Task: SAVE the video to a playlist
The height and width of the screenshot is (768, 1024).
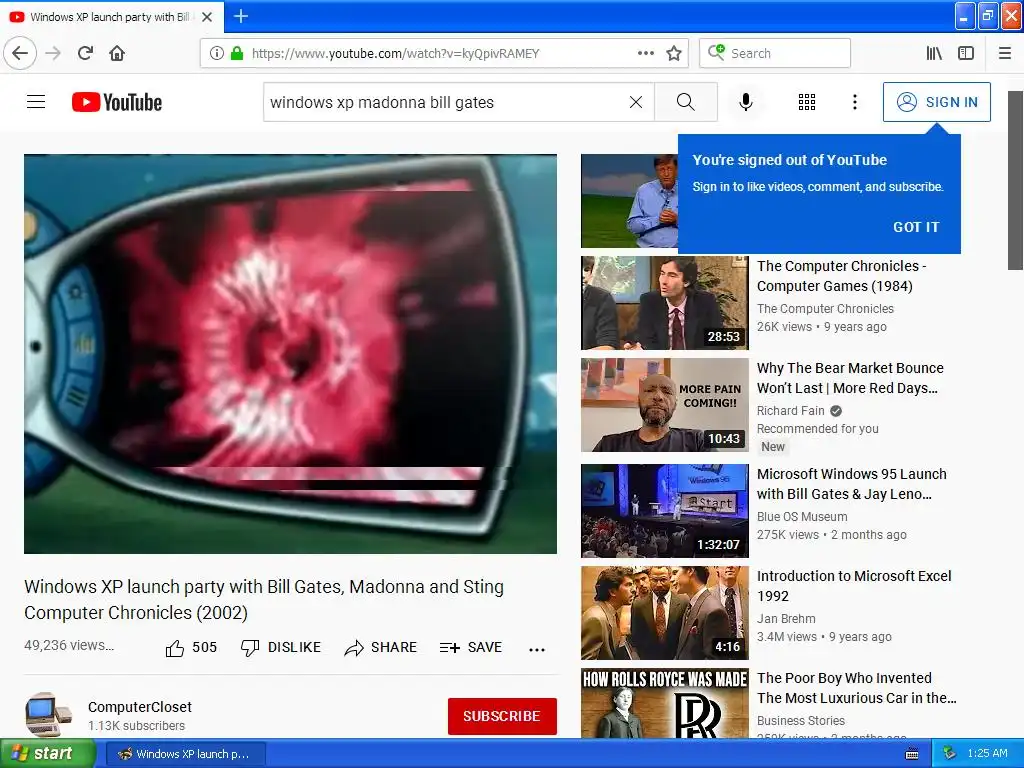Action: point(471,647)
